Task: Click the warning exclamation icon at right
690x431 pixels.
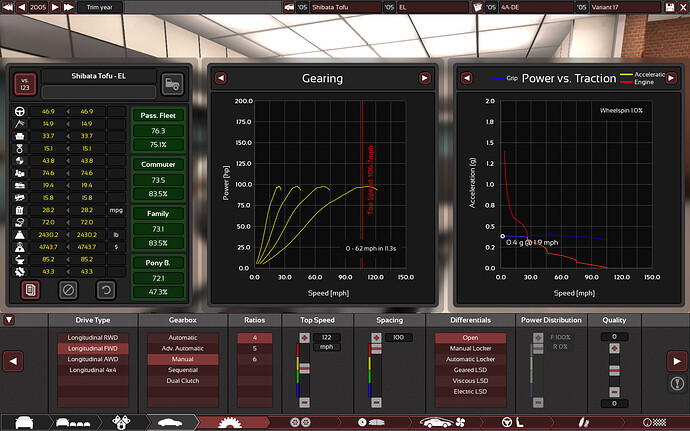Action: point(676,384)
